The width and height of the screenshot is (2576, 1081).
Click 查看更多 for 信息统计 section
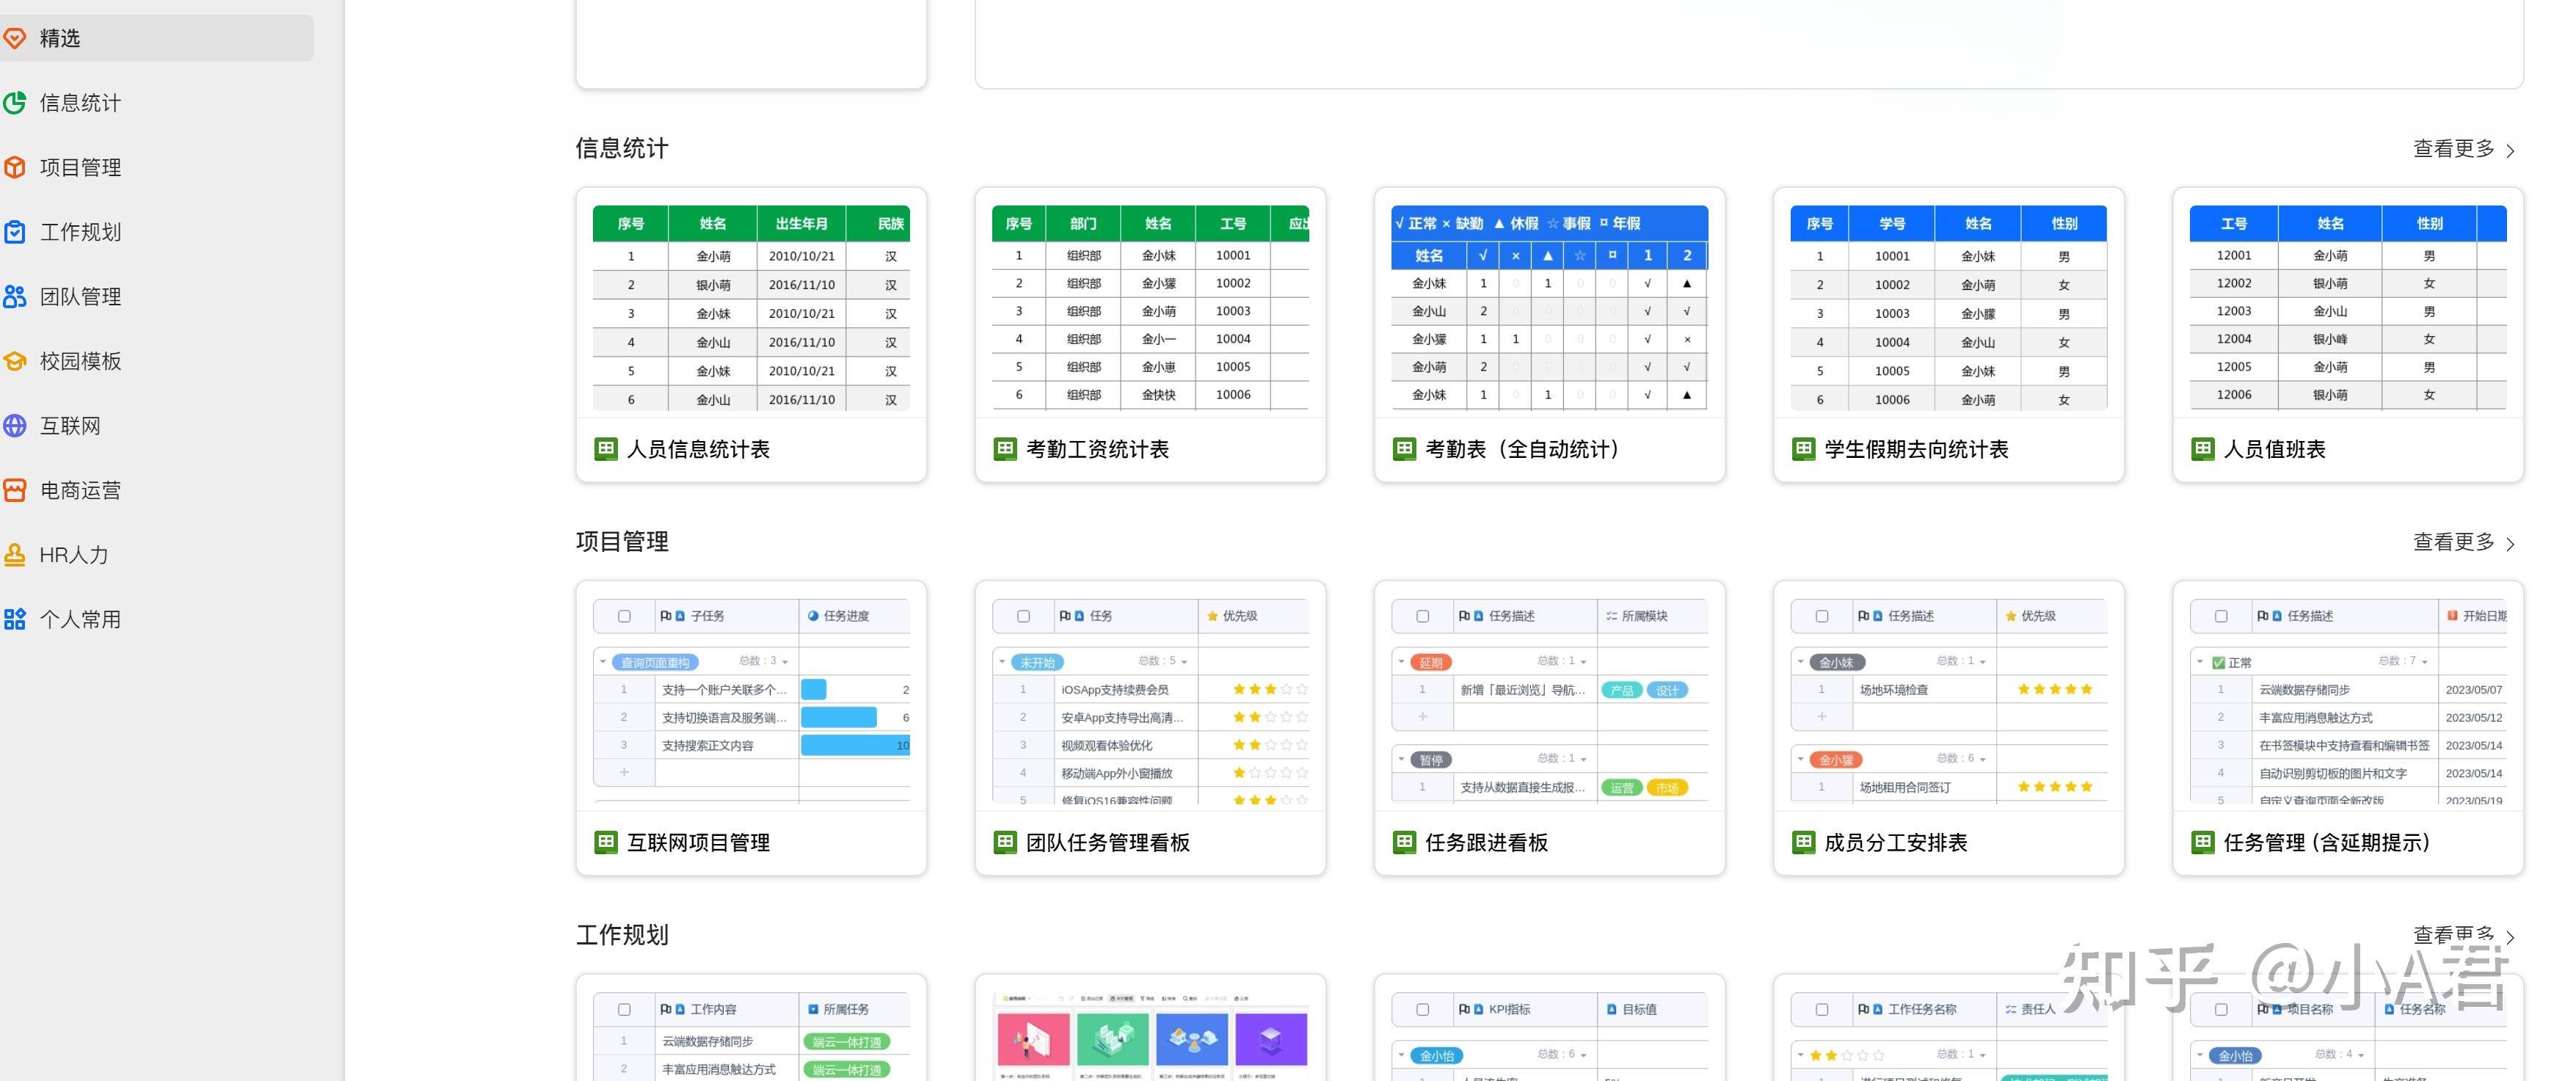click(x=2464, y=149)
